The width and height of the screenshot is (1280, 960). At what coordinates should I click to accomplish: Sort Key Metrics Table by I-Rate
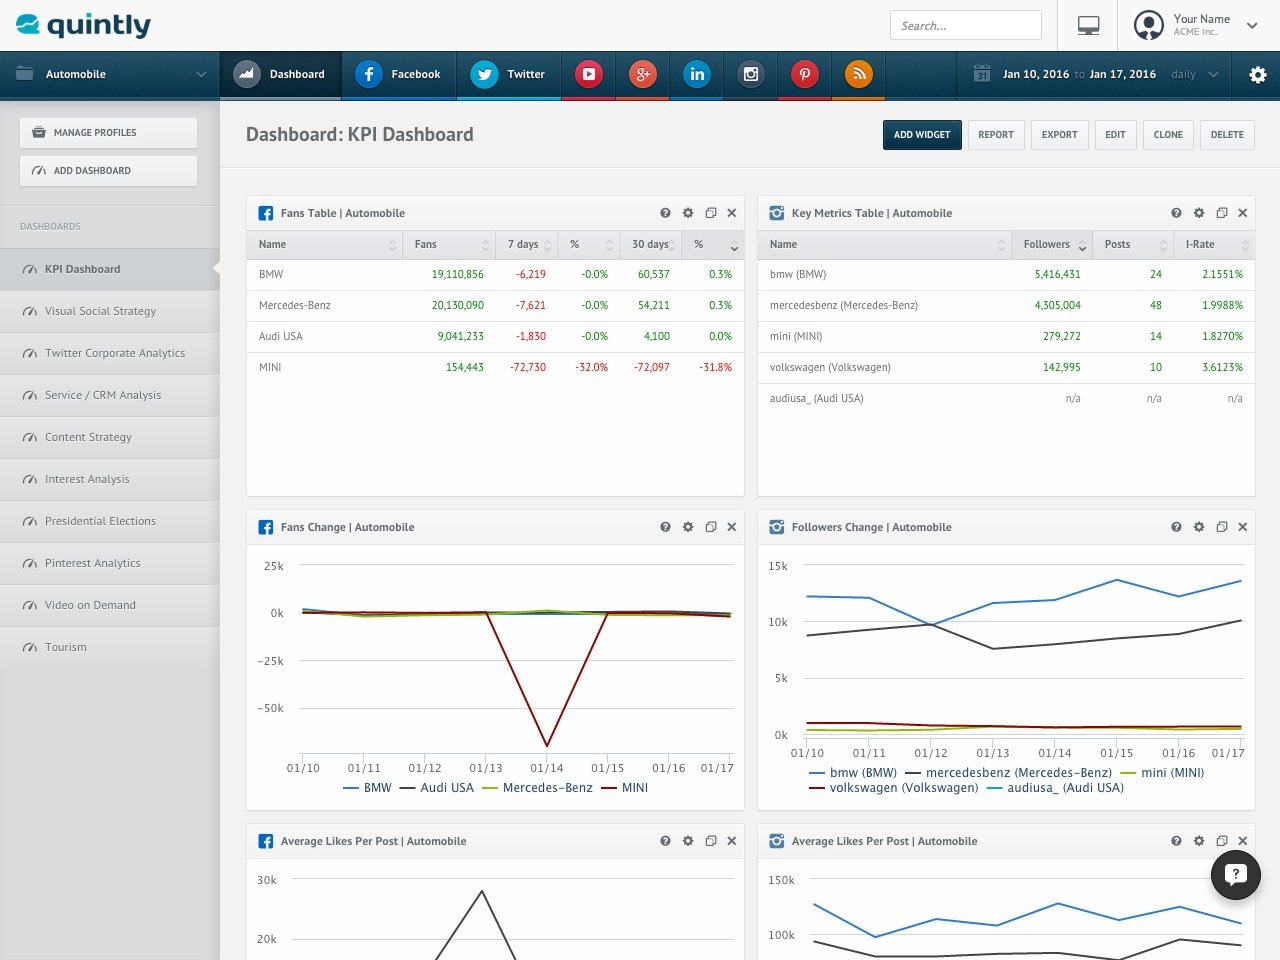pyautogui.click(x=1214, y=245)
